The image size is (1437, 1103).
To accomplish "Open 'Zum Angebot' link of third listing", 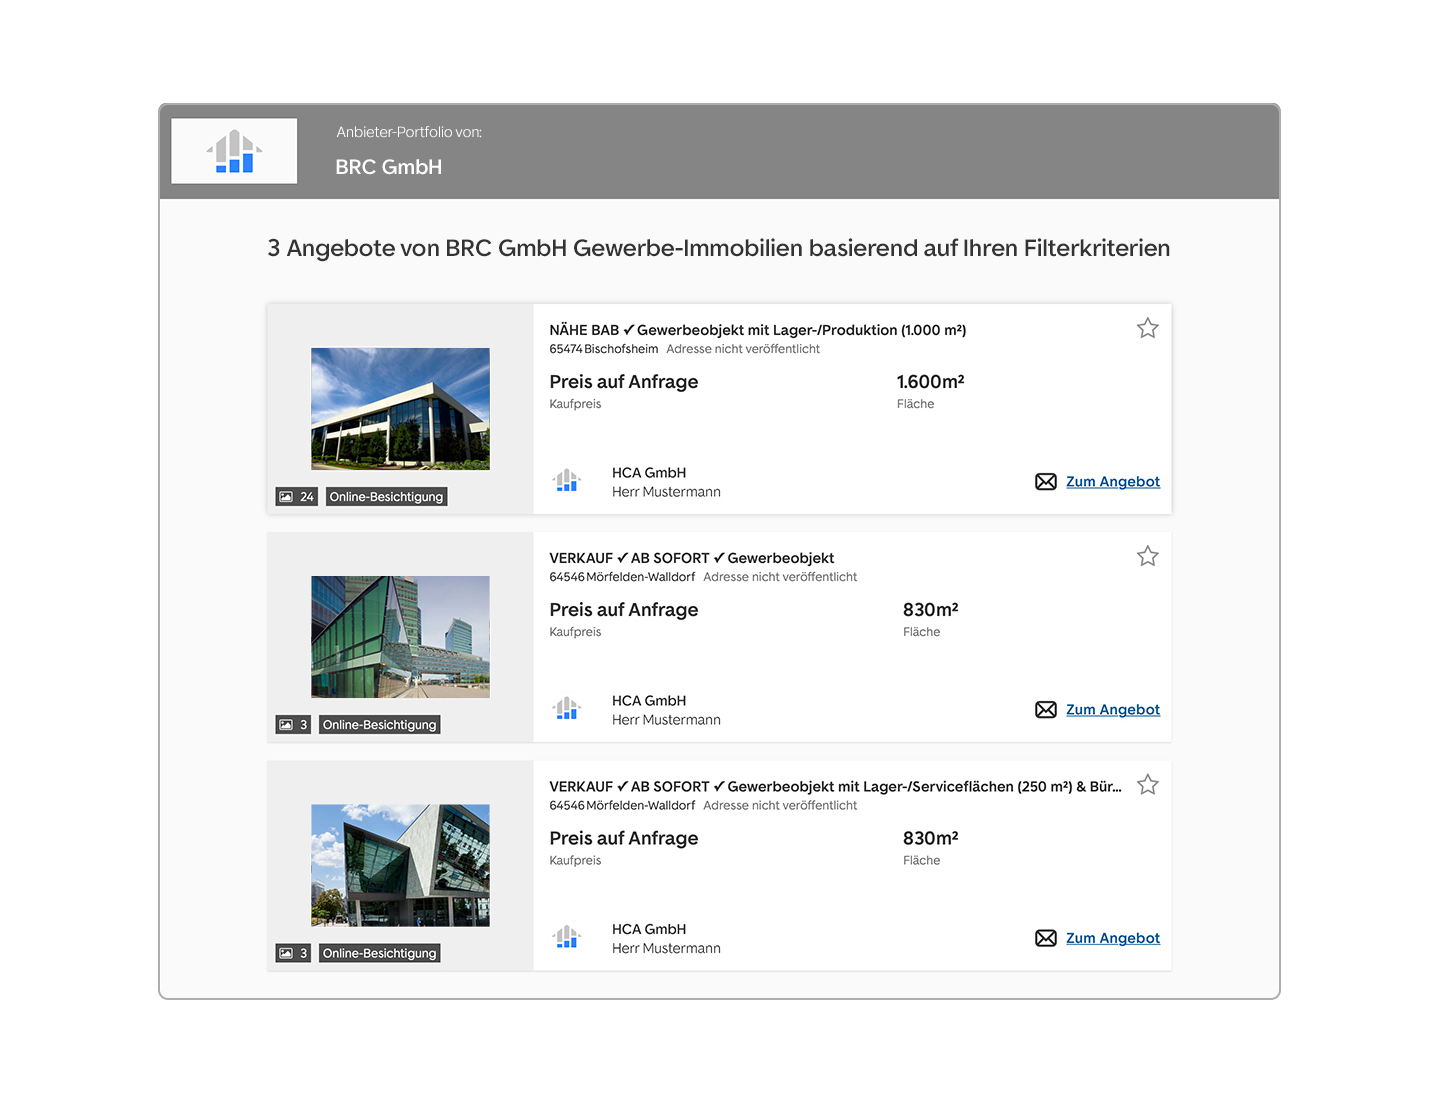I will (1112, 938).
